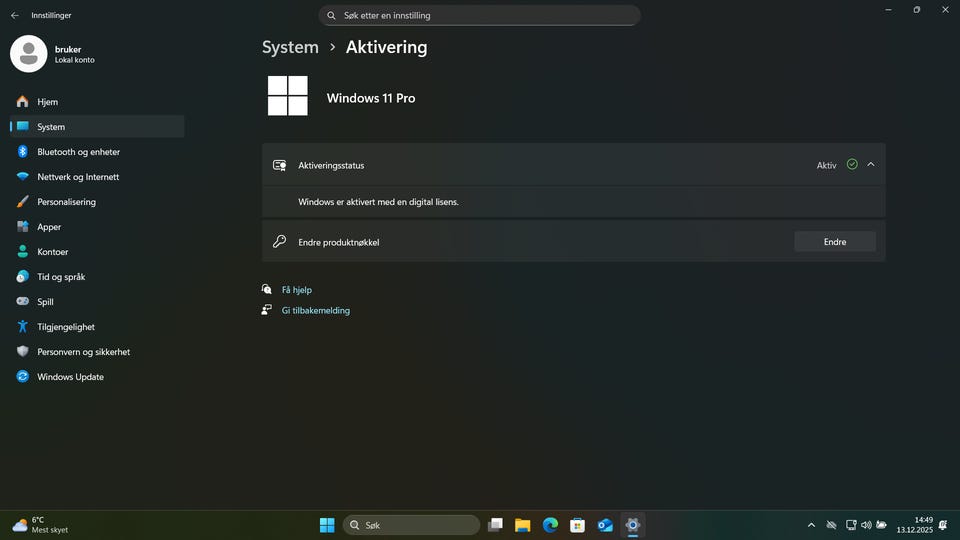Open Outlook from the taskbar
Viewport: 960px width, 540px height.
[x=605, y=525]
